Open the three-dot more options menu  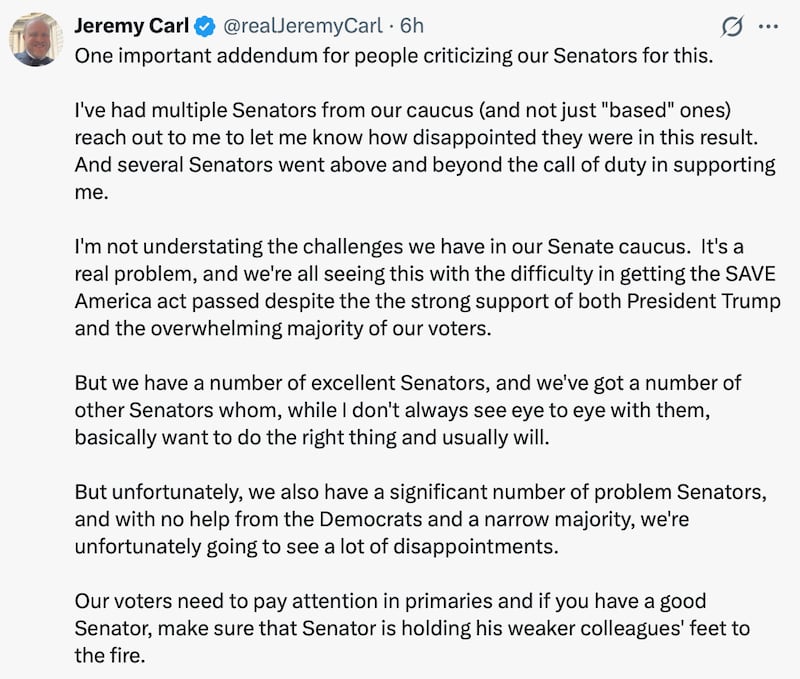click(x=768, y=26)
